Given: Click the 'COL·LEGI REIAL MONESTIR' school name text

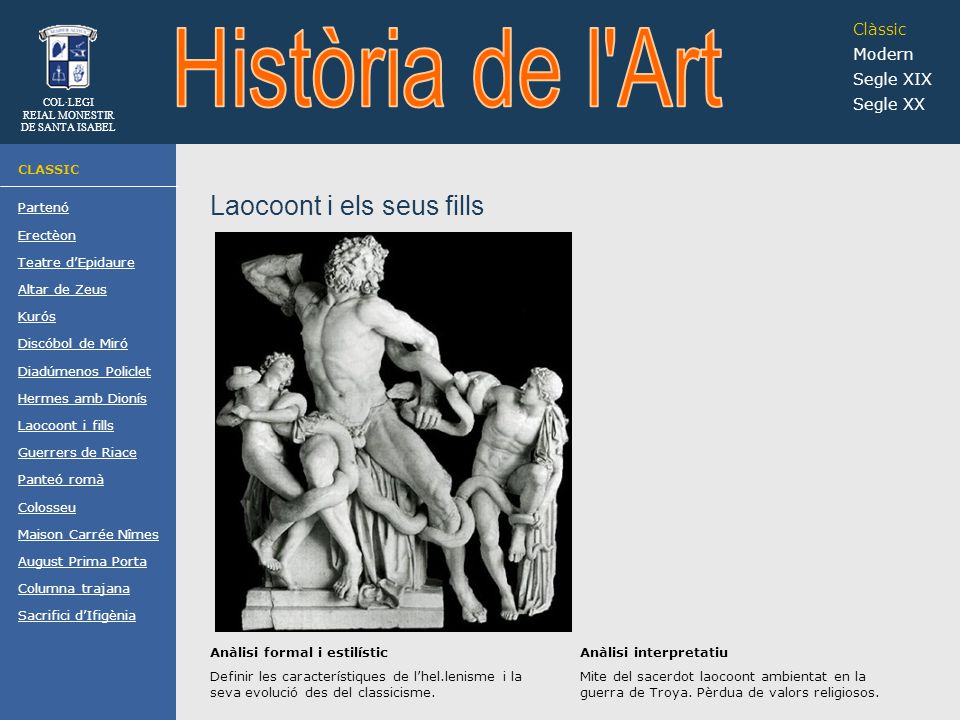Looking at the screenshot, I should point(68,114).
